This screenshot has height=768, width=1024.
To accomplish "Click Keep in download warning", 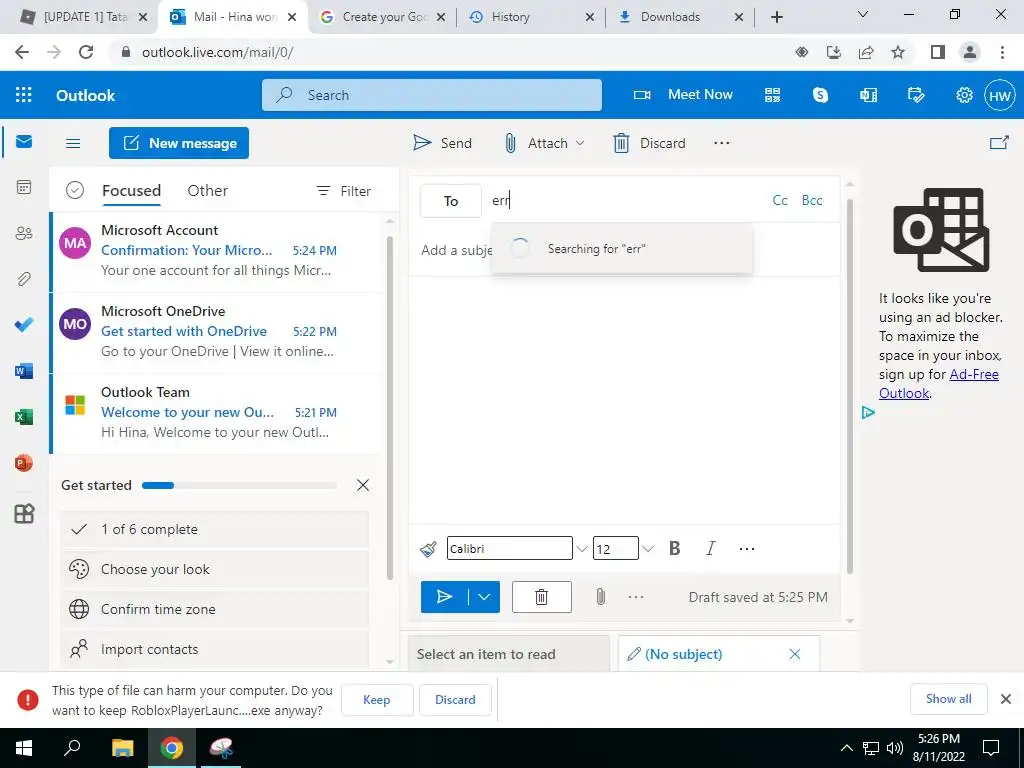I will click(377, 699).
